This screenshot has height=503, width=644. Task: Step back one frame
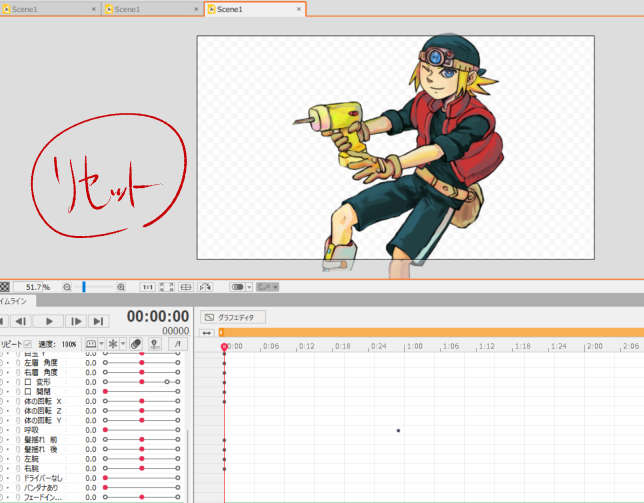pyautogui.click(x=21, y=321)
